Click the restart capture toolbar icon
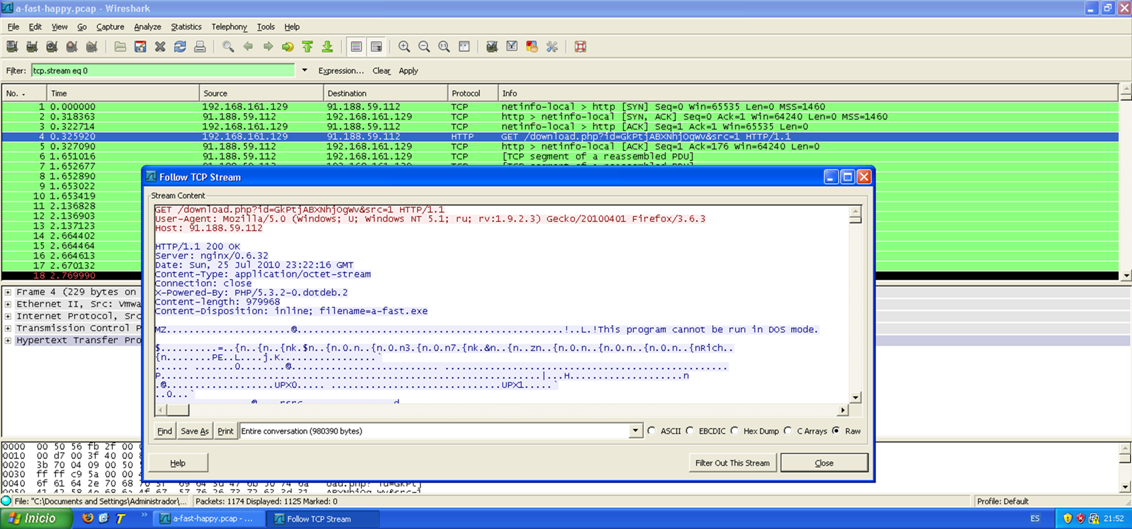 (x=91, y=46)
